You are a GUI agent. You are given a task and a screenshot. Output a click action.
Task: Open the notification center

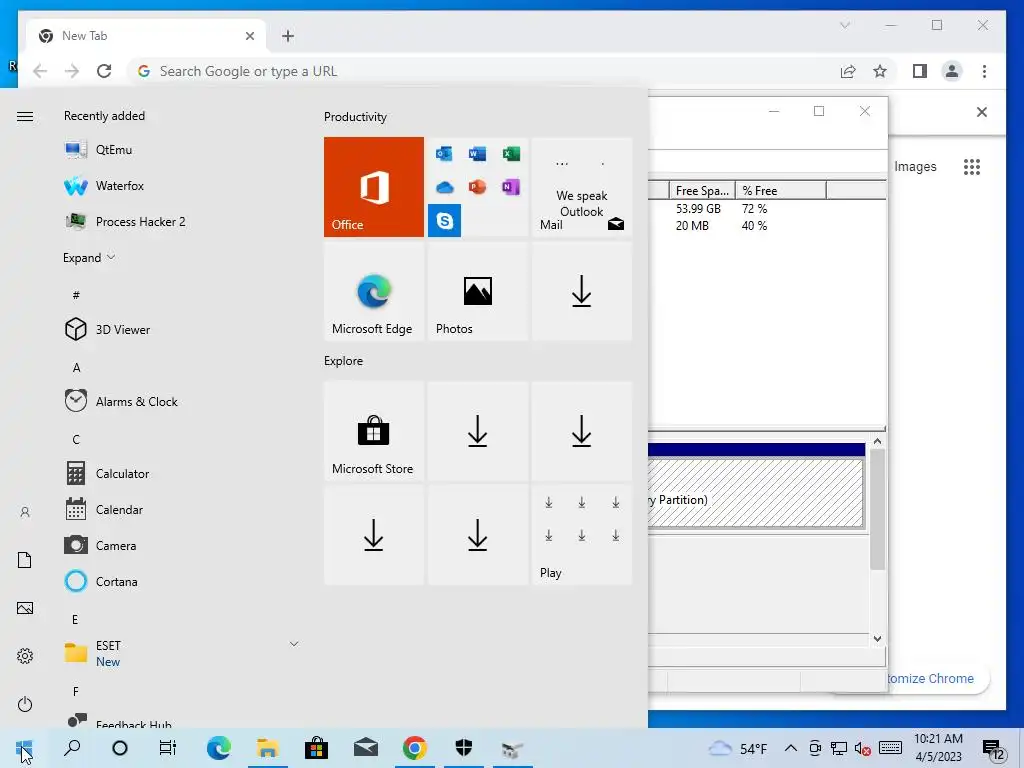[994, 749]
